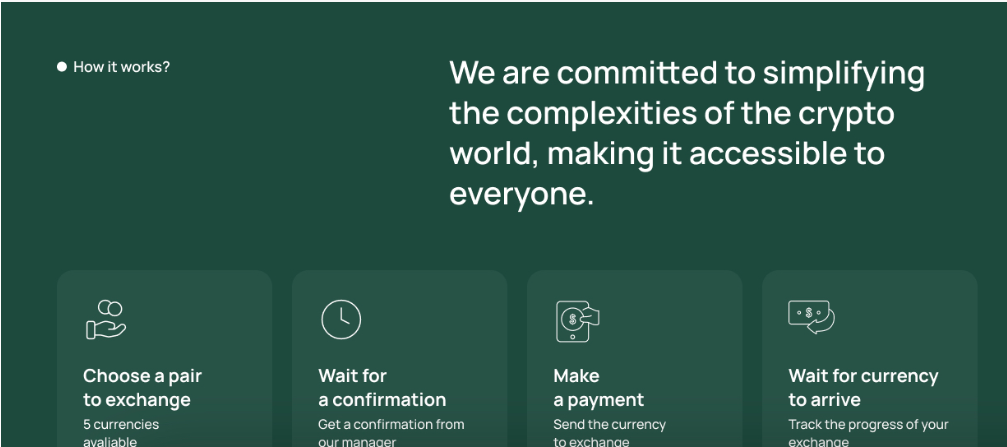Click the '5 currencies available' description
The width and height of the screenshot is (1007, 447).
point(121,433)
